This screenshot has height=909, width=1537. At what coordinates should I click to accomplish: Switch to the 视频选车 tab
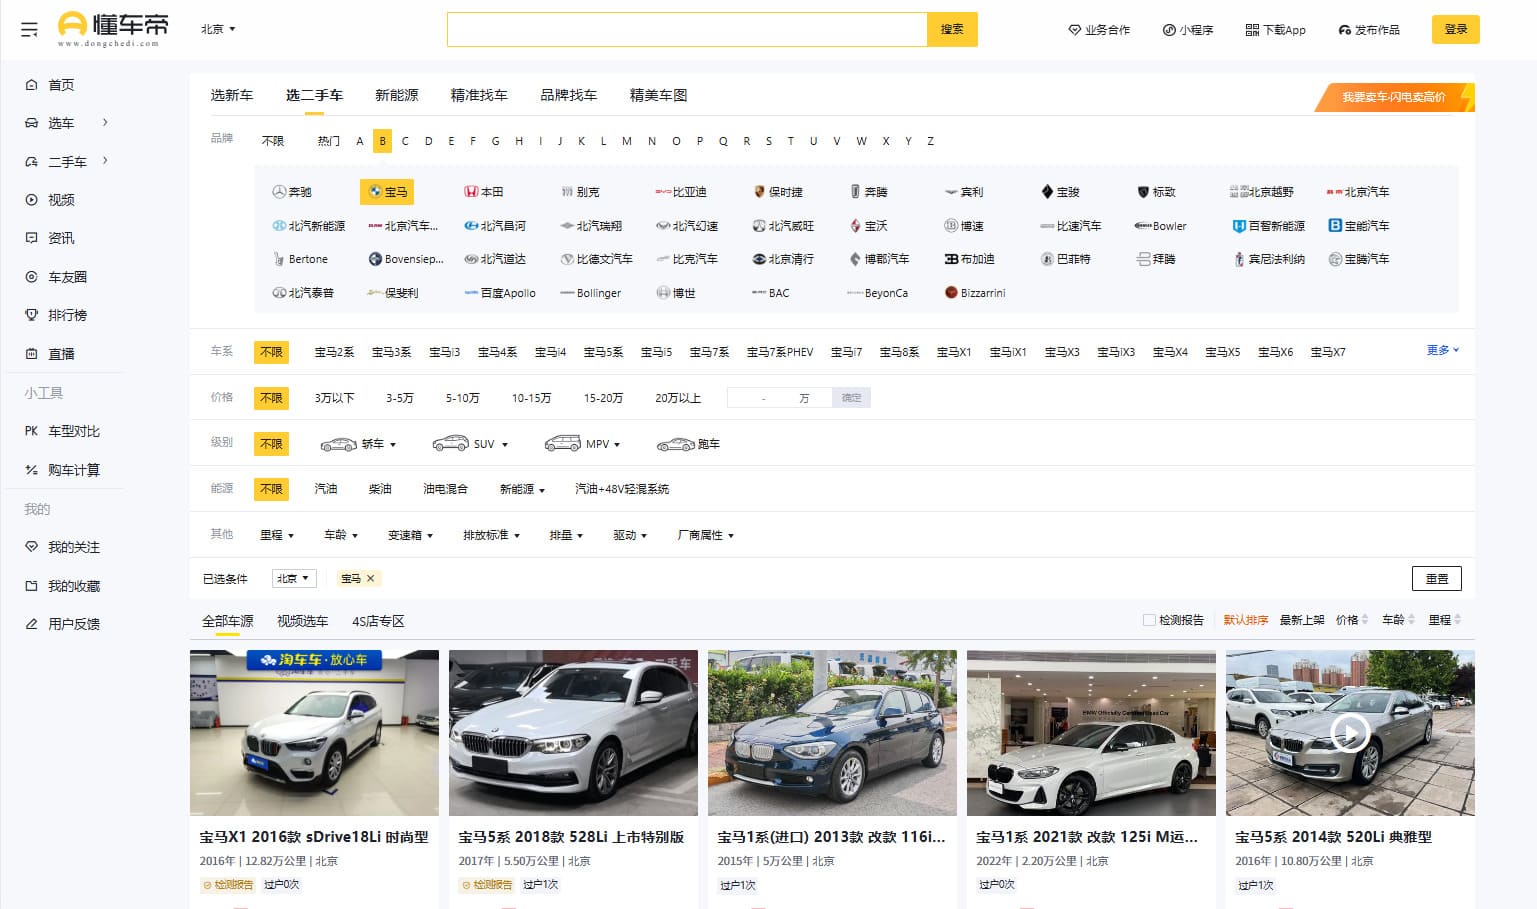[303, 621]
